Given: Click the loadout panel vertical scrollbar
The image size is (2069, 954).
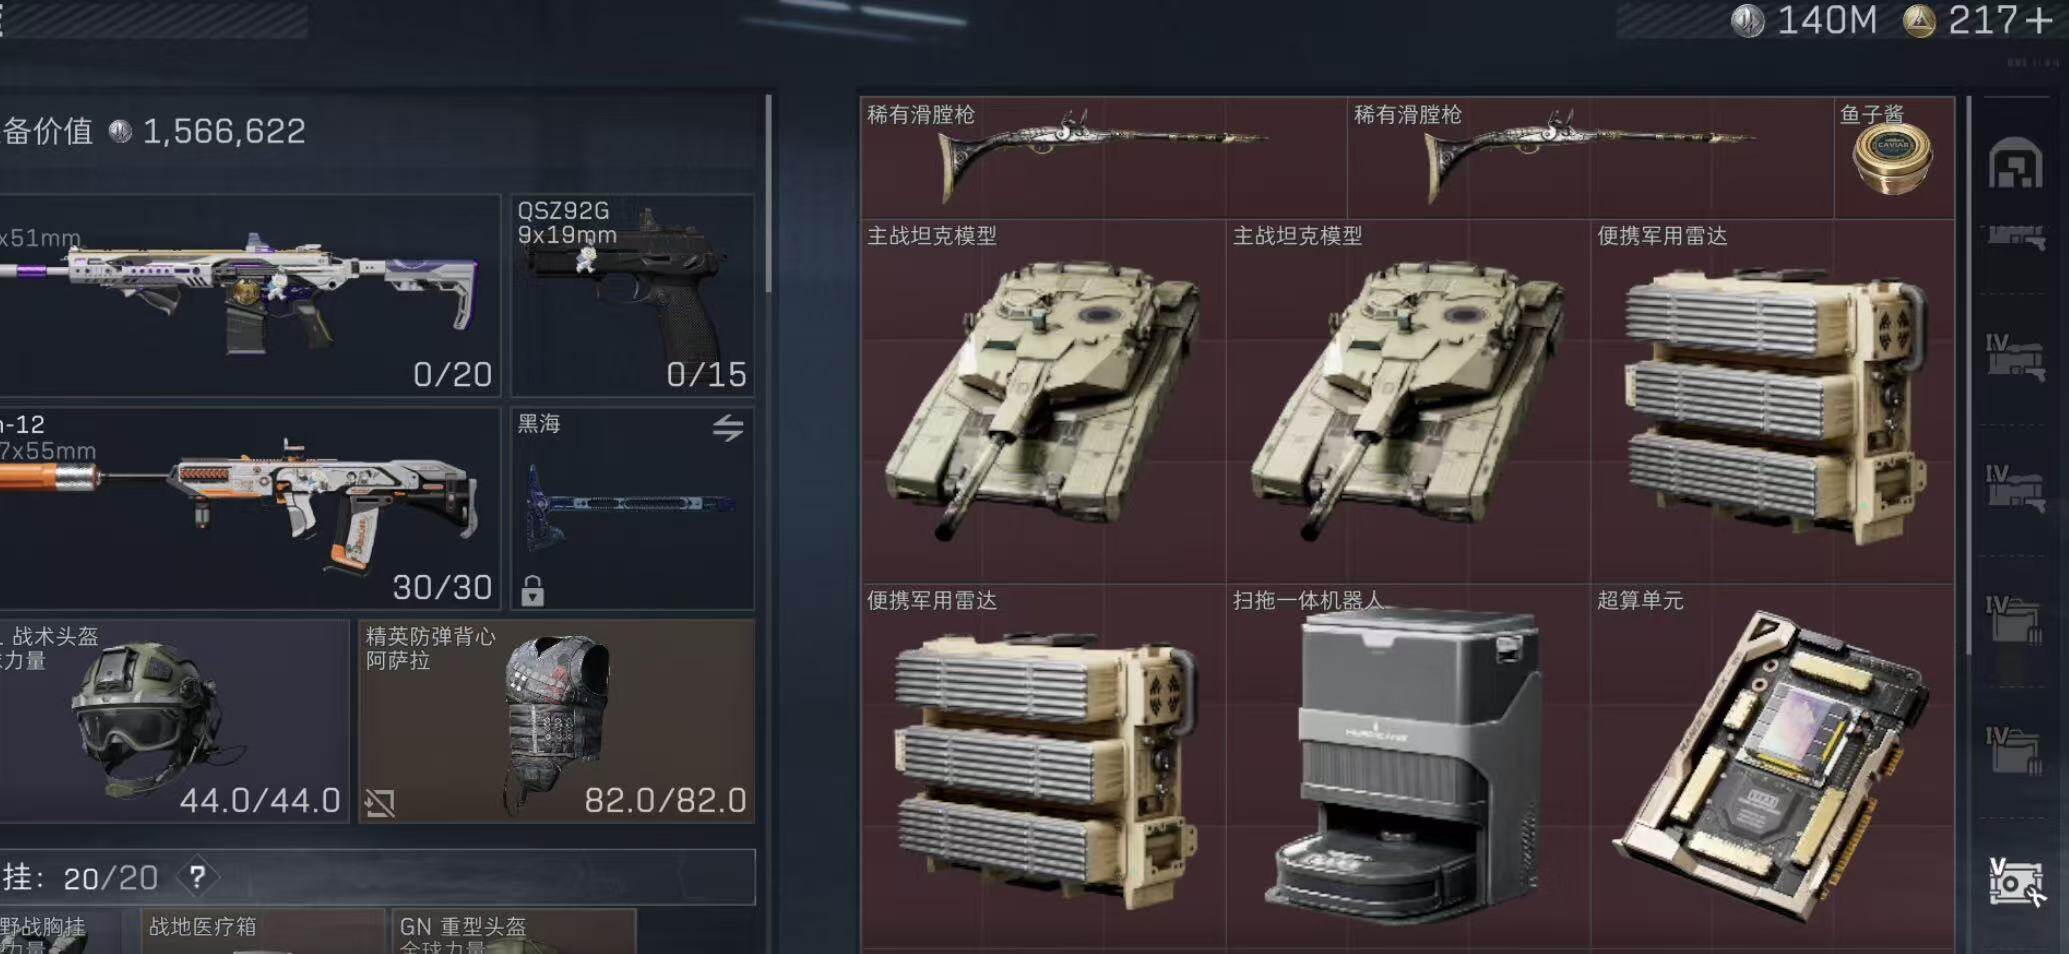Looking at the screenshot, I should (x=768, y=194).
